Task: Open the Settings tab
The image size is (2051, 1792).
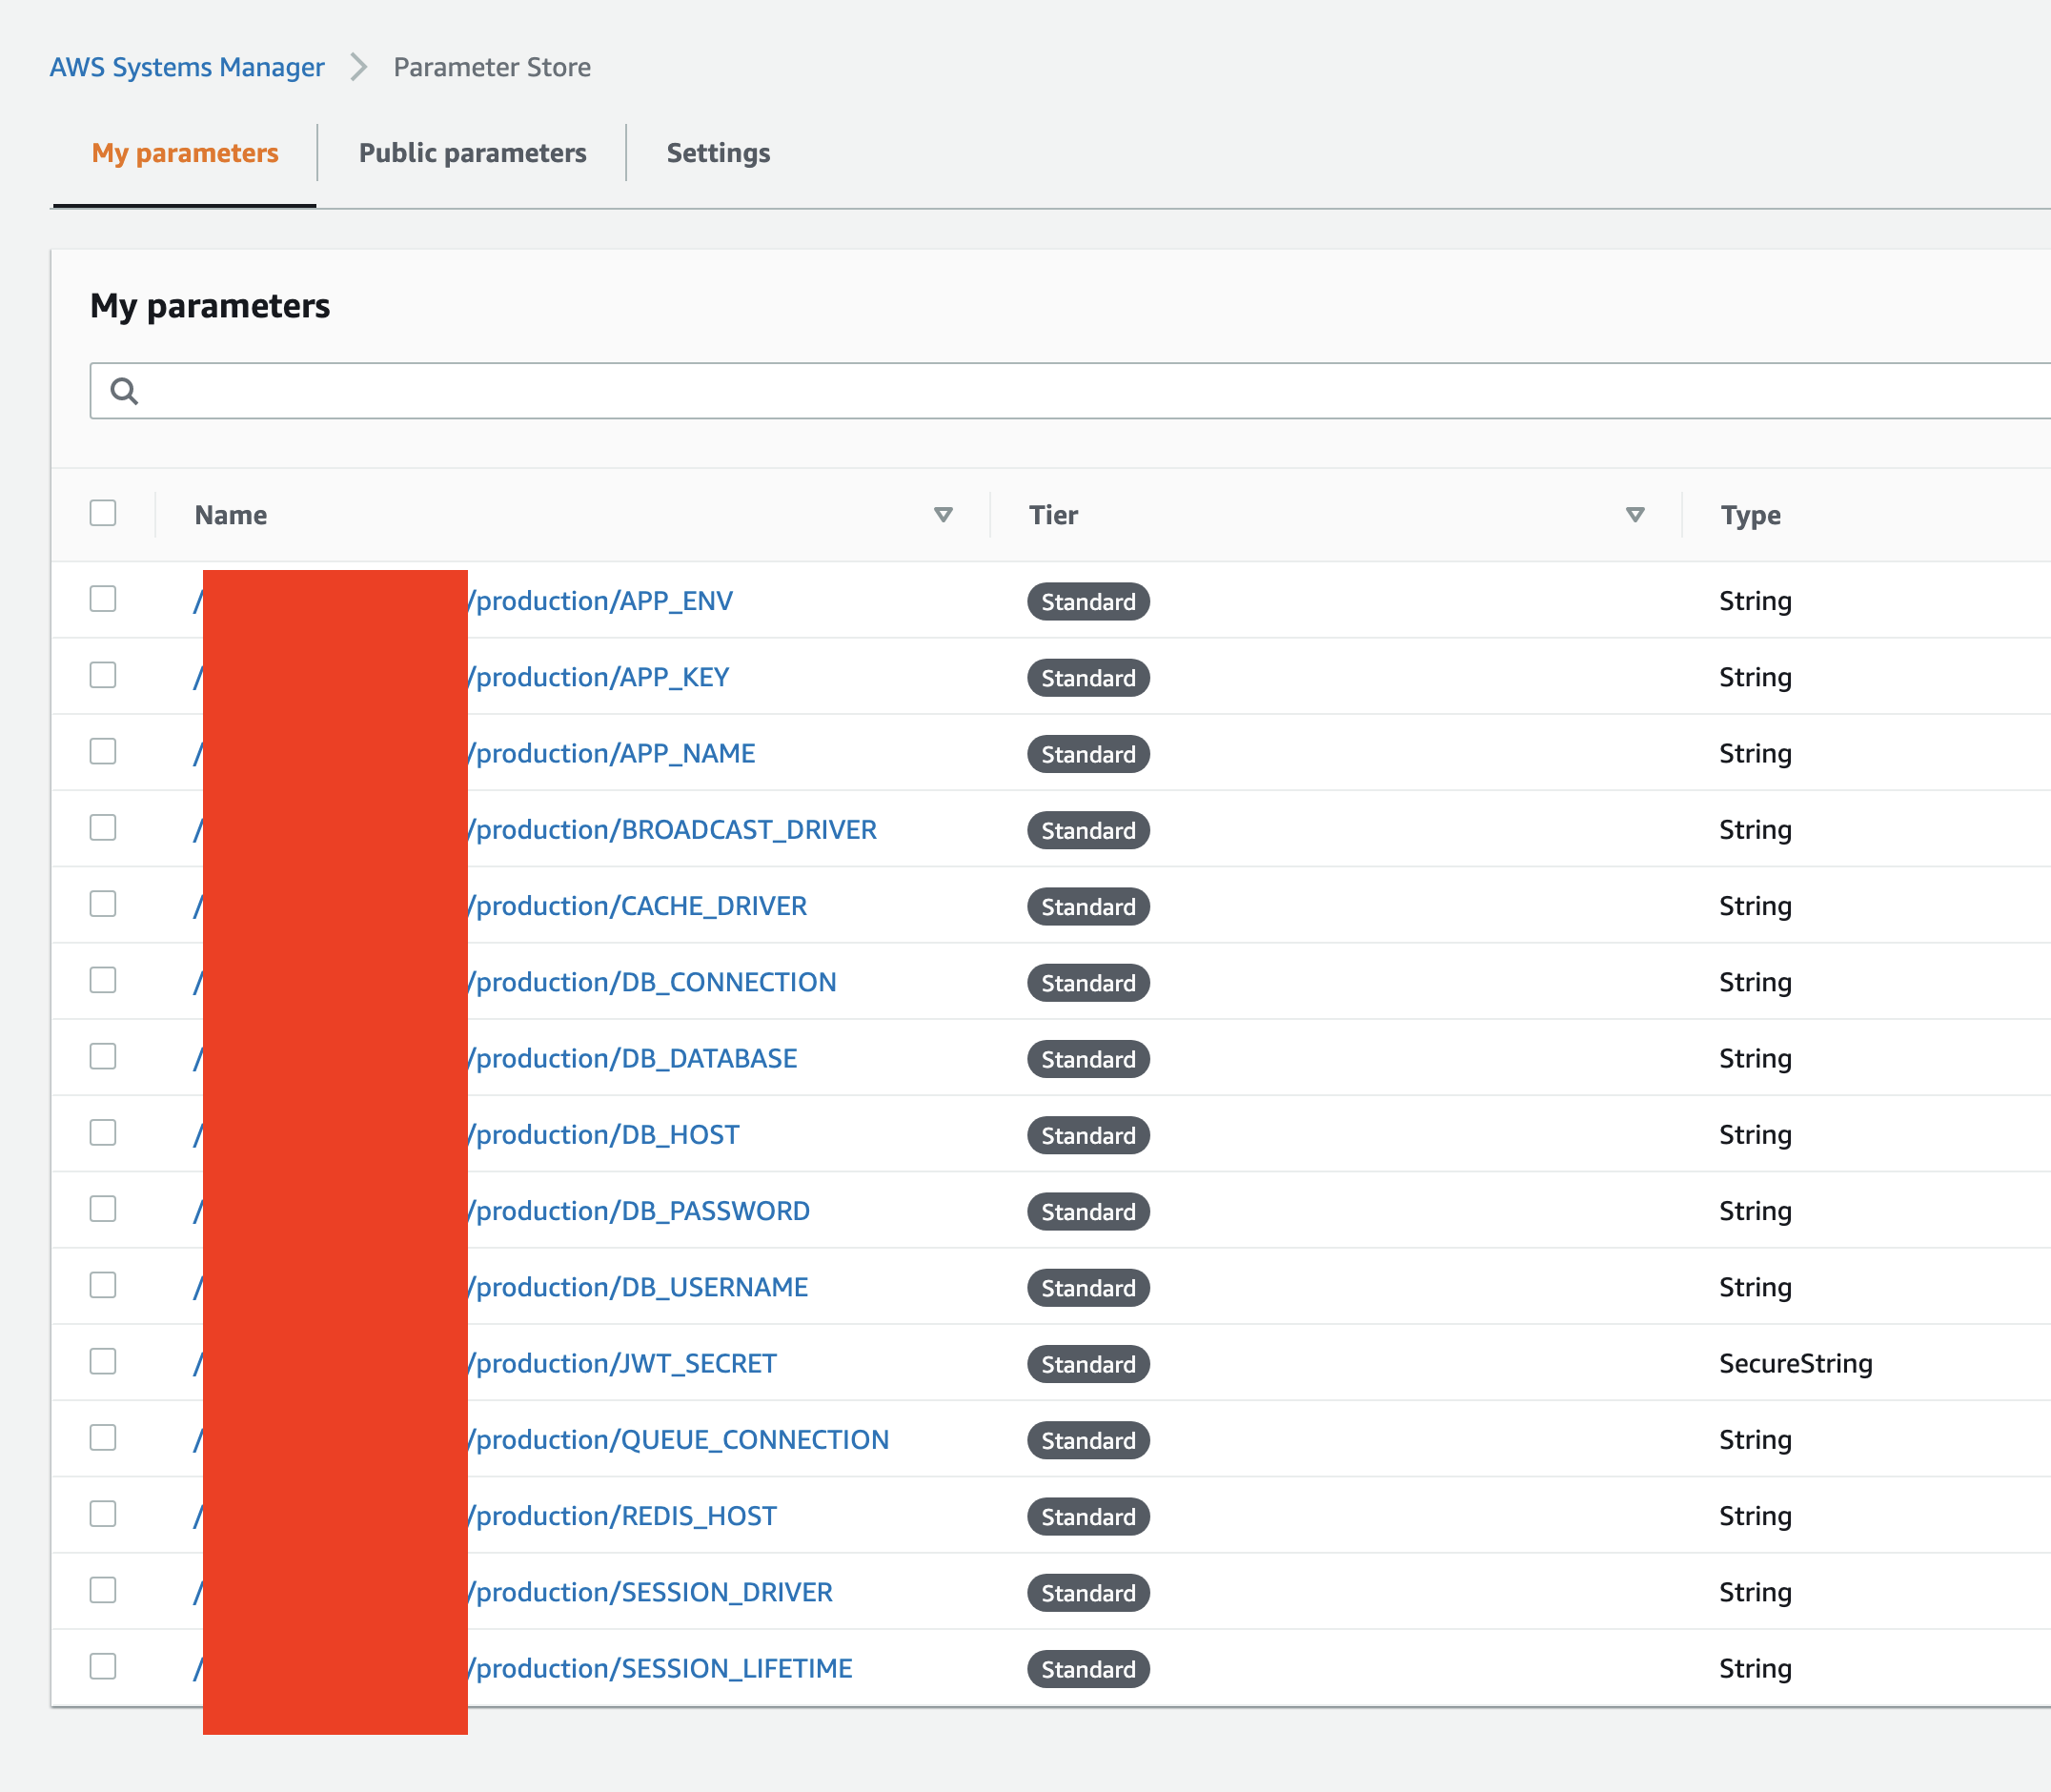Action: click(x=718, y=153)
